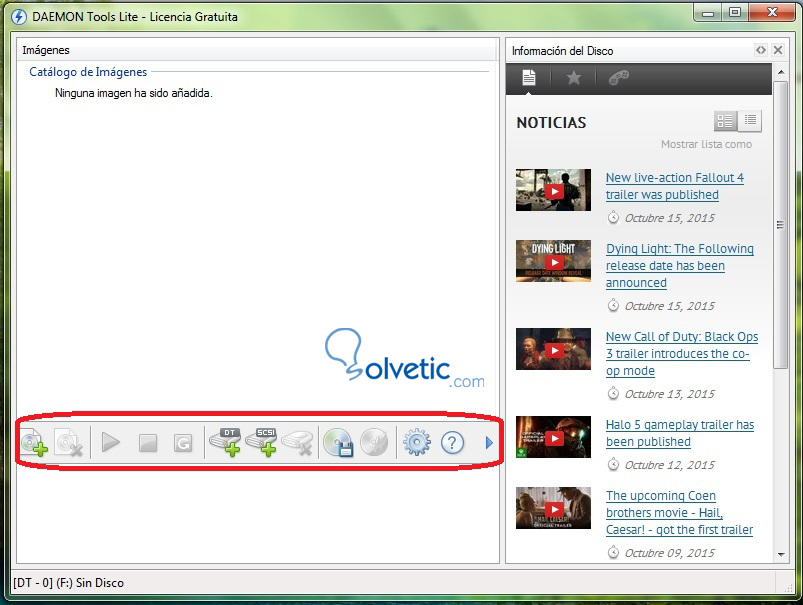Close the Información del Disco panel
803x605 pixels.
[x=778, y=50]
